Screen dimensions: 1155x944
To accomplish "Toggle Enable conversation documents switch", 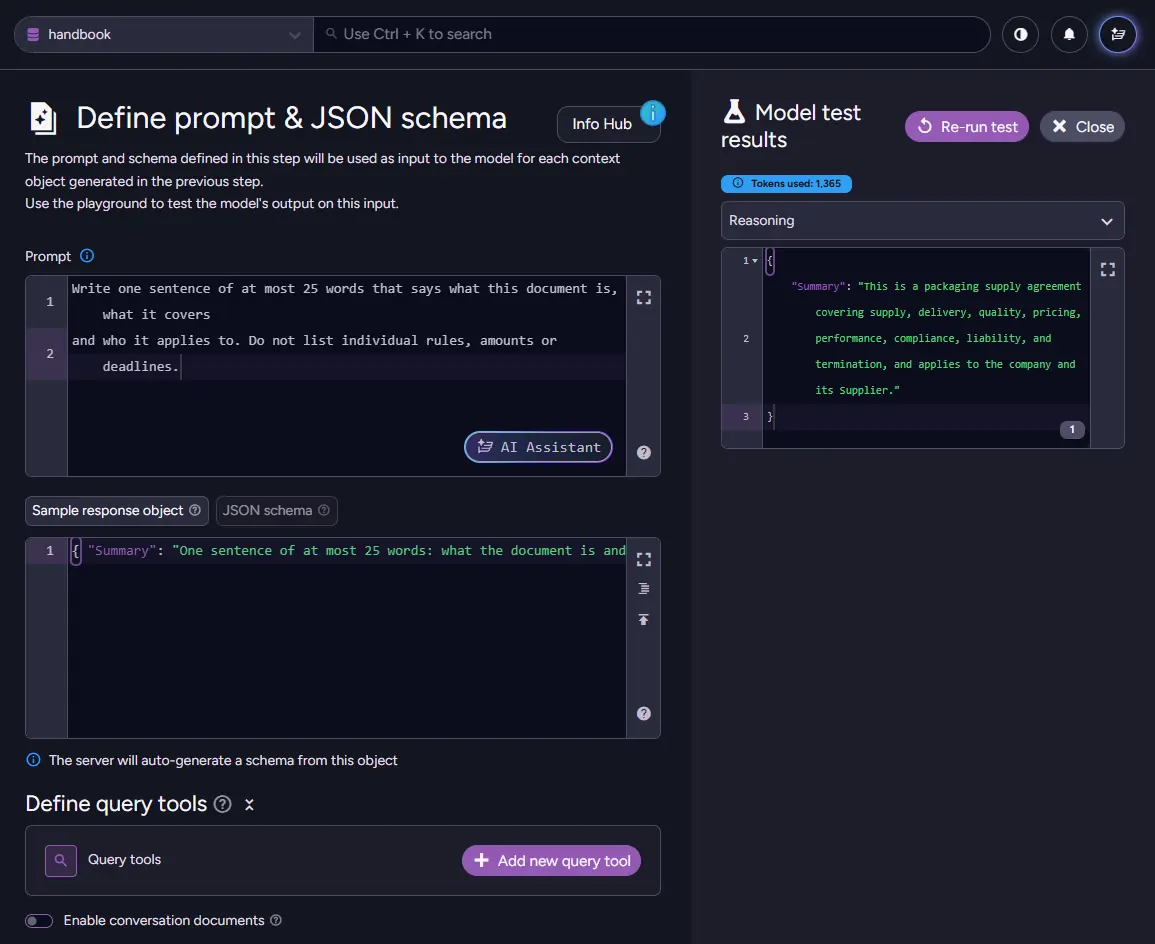I will pyautogui.click(x=39, y=920).
